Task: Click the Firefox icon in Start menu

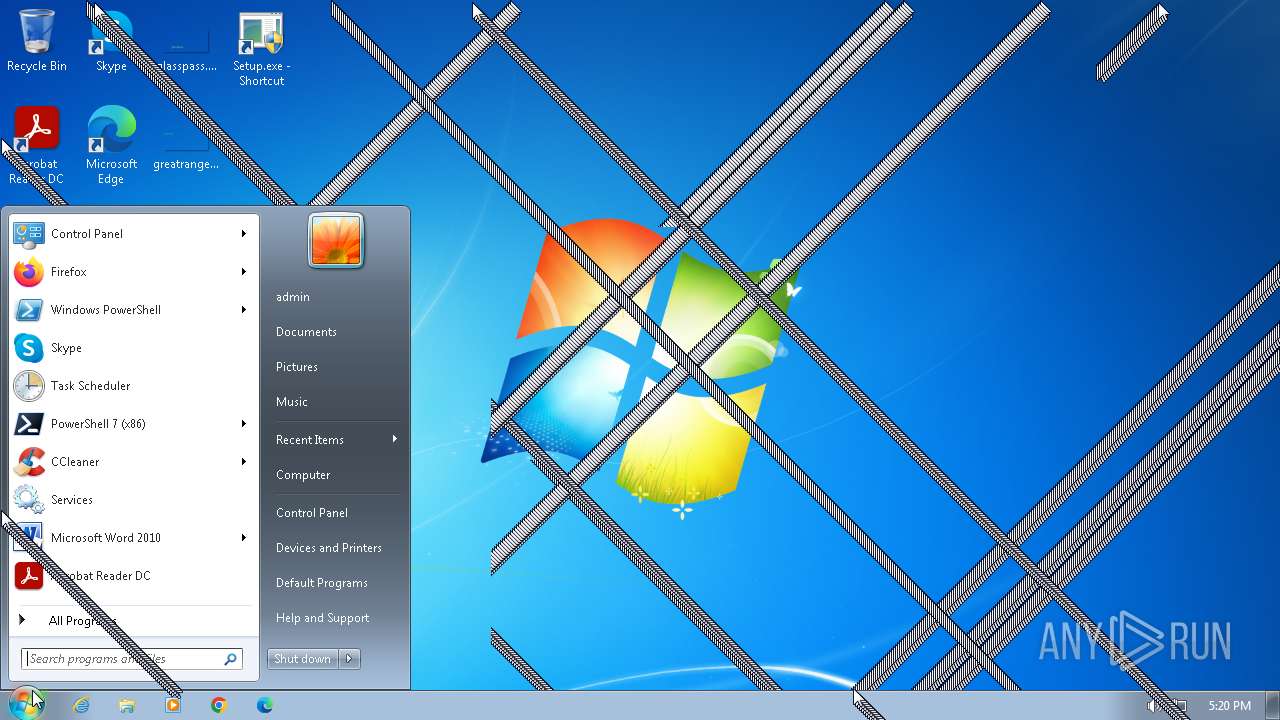Action: [29, 272]
